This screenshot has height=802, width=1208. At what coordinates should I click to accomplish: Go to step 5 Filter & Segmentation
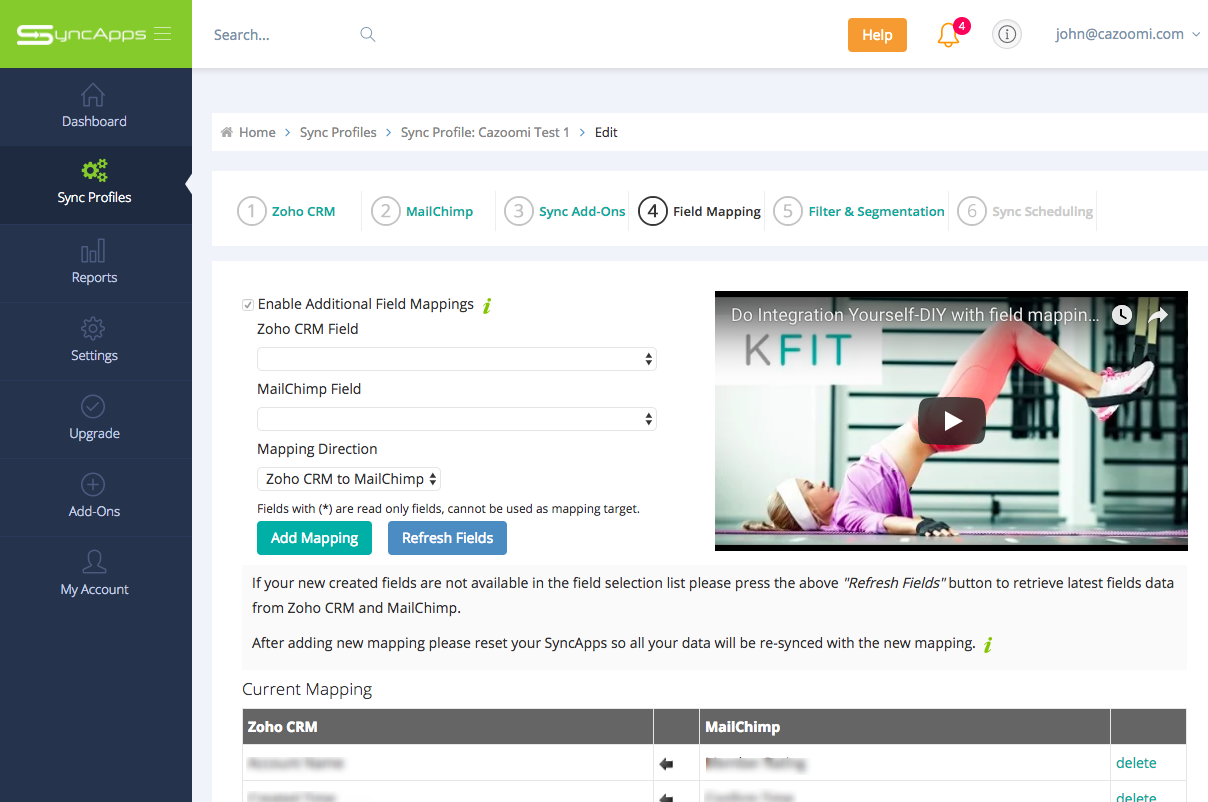tap(859, 211)
